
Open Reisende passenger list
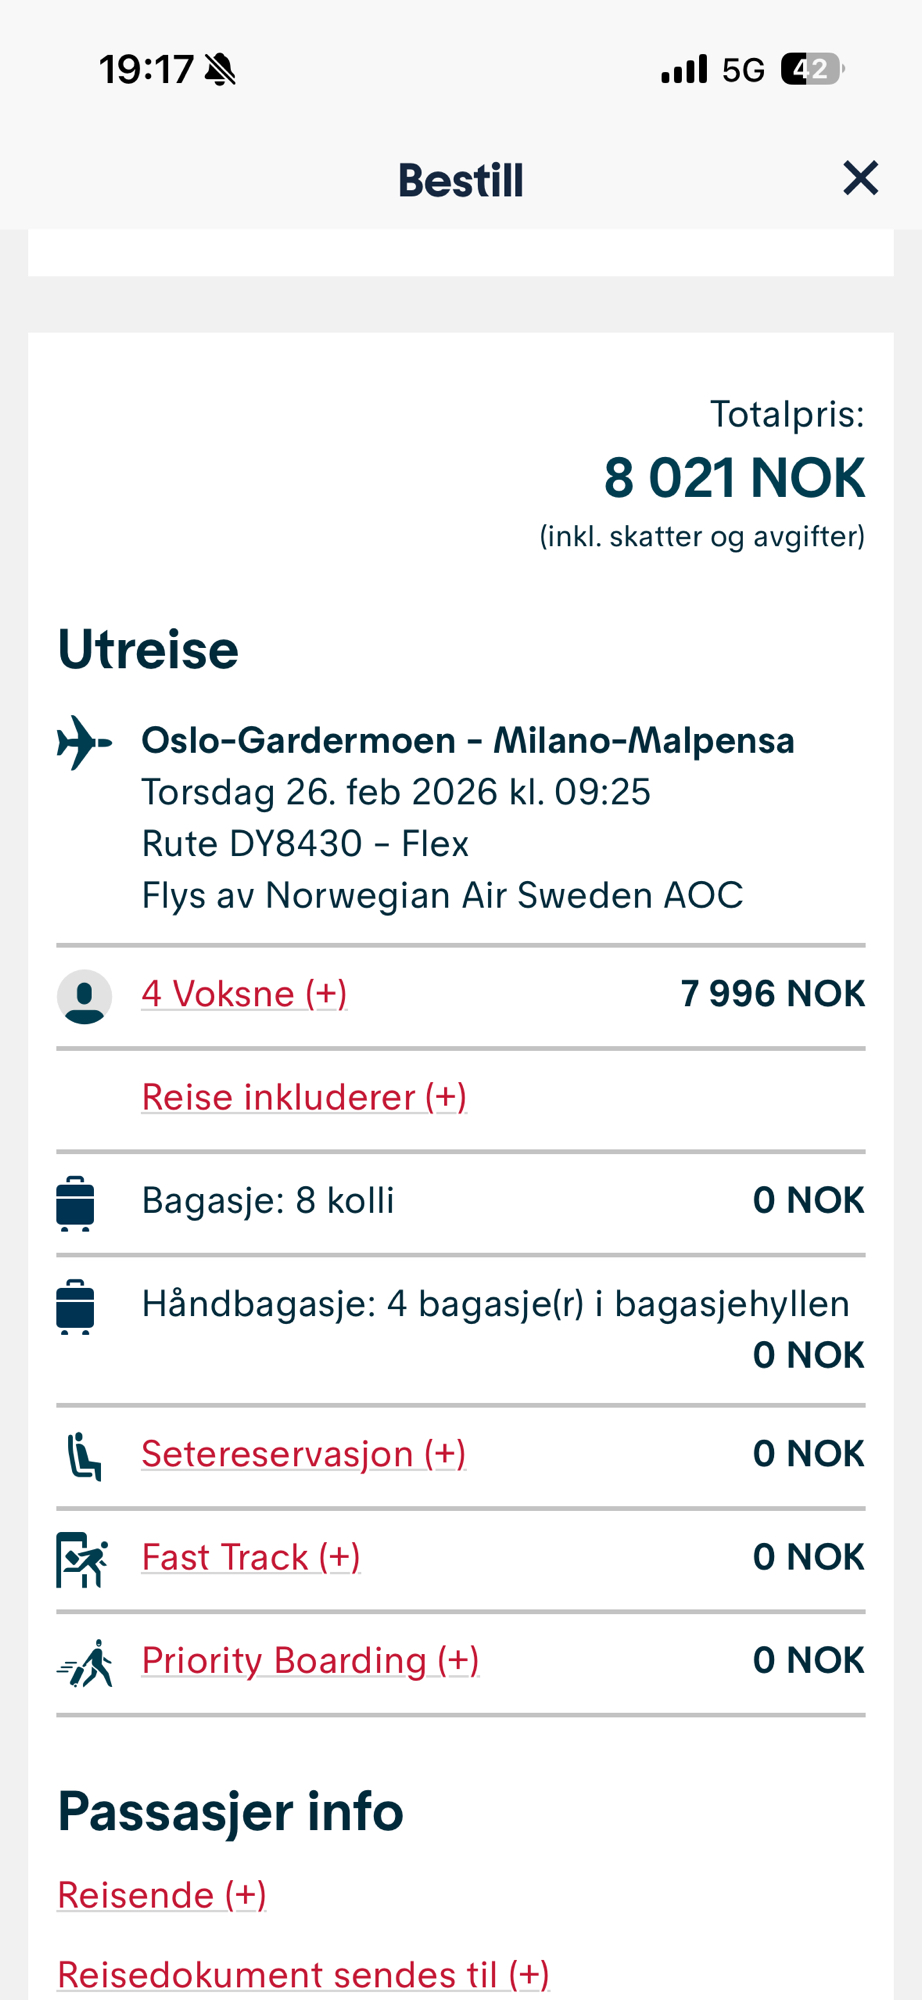pos(162,1895)
